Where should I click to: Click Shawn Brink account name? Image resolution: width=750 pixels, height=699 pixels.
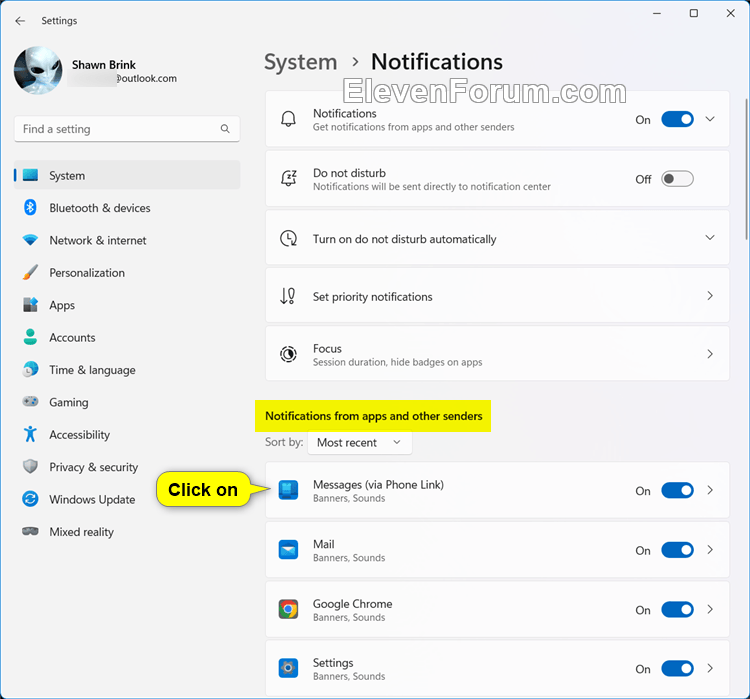pyautogui.click(x=104, y=65)
